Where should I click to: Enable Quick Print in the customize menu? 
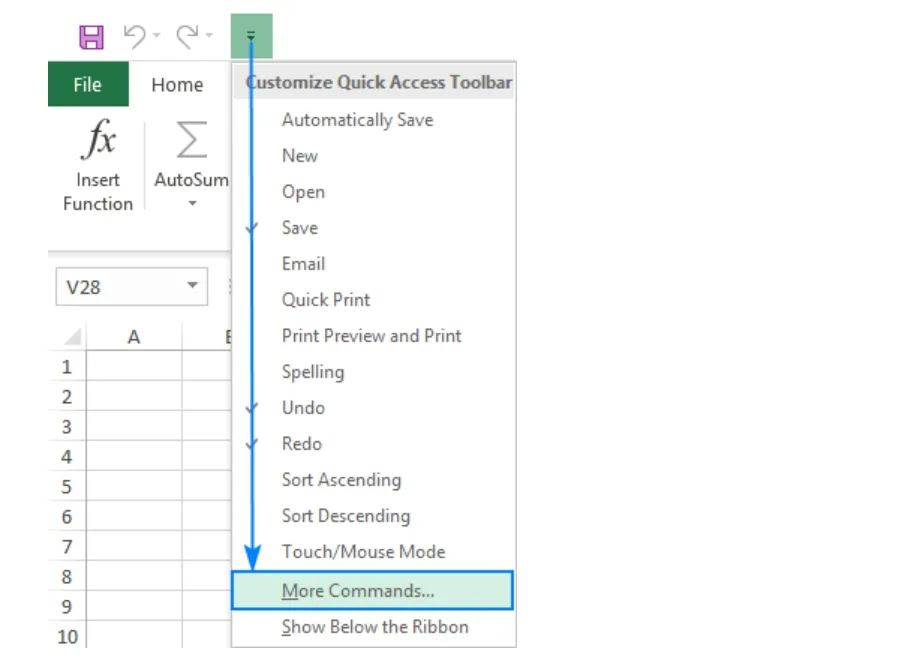click(x=326, y=299)
